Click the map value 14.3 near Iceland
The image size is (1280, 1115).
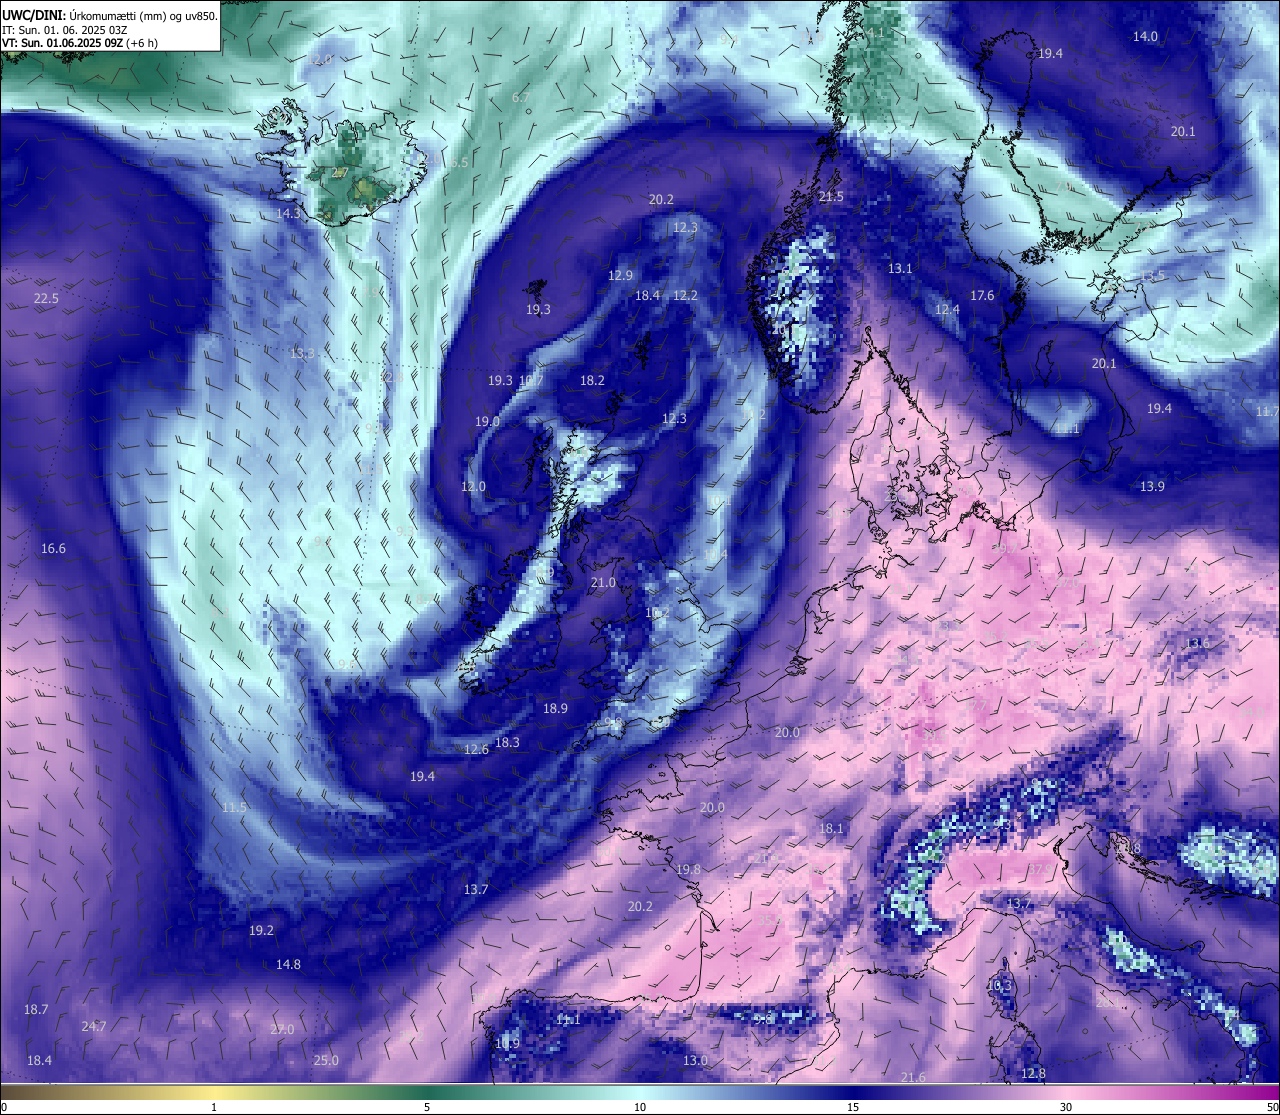[x=288, y=214]
